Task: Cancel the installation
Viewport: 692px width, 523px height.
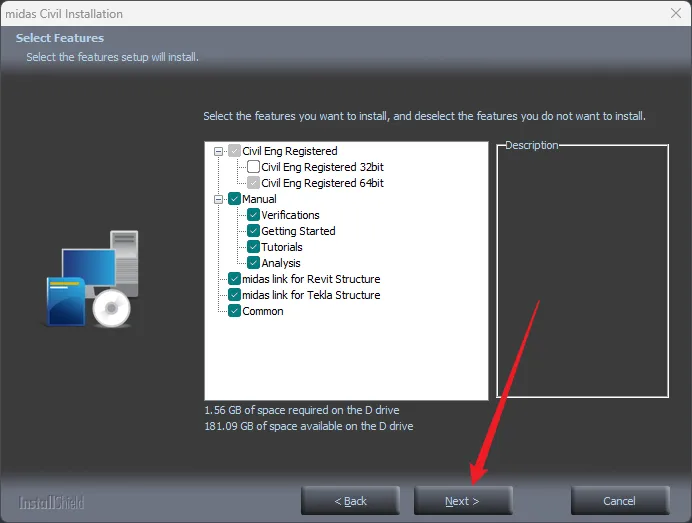Action: pos(620,501)
